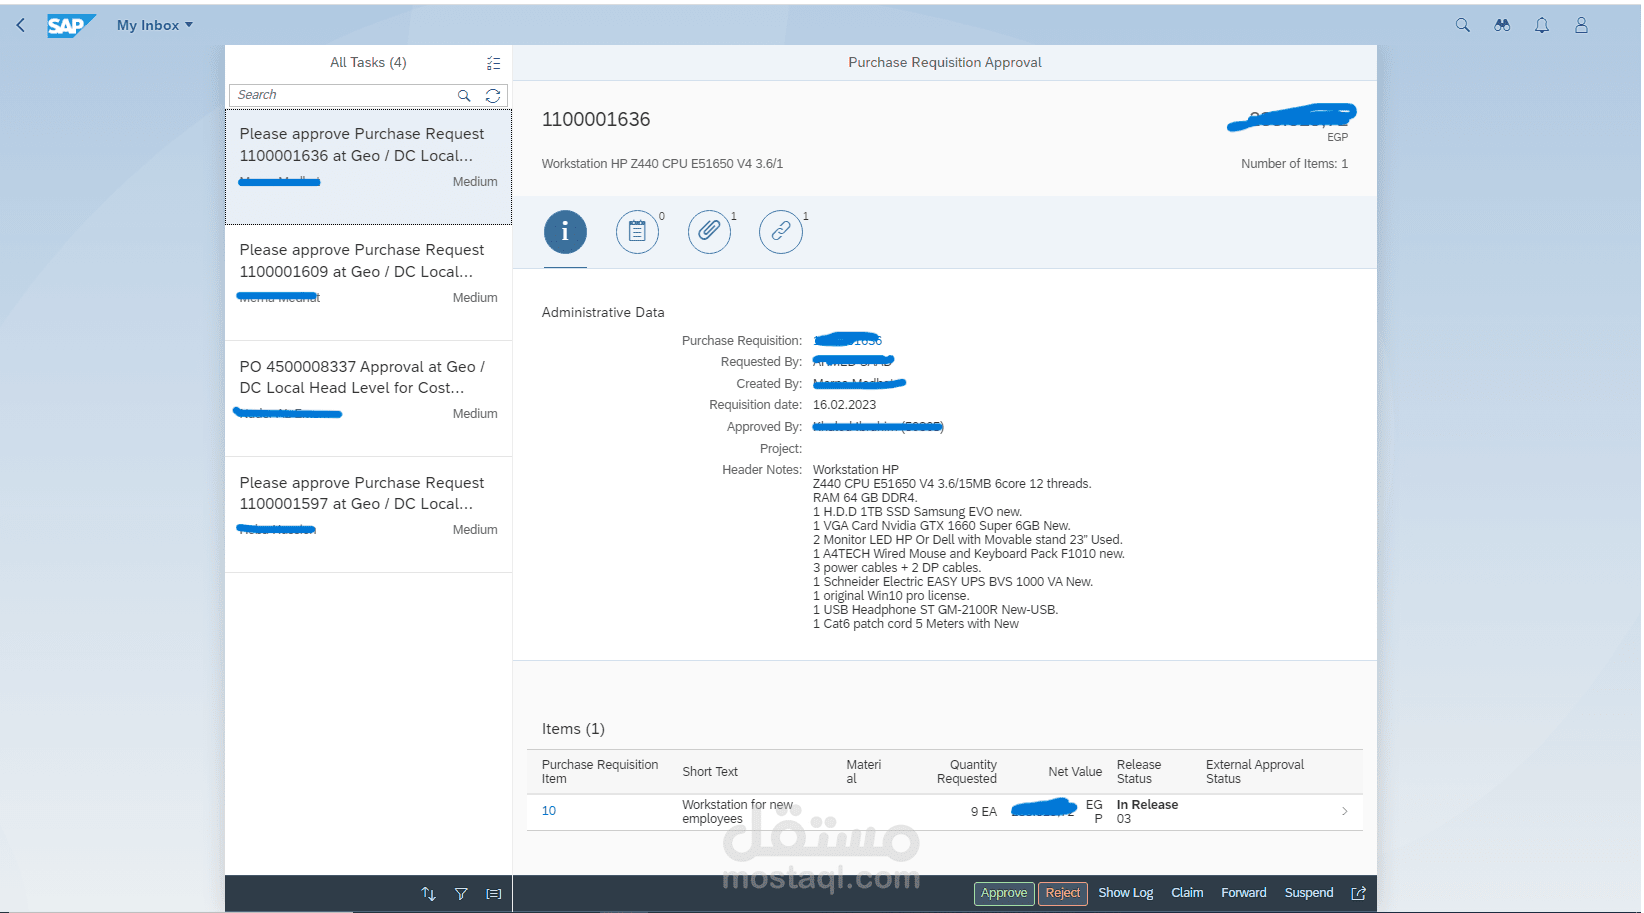Select task for Purchase Request 1100001609
The height and width of the screenshot is (913, 1644).
[x=368, y=283]
